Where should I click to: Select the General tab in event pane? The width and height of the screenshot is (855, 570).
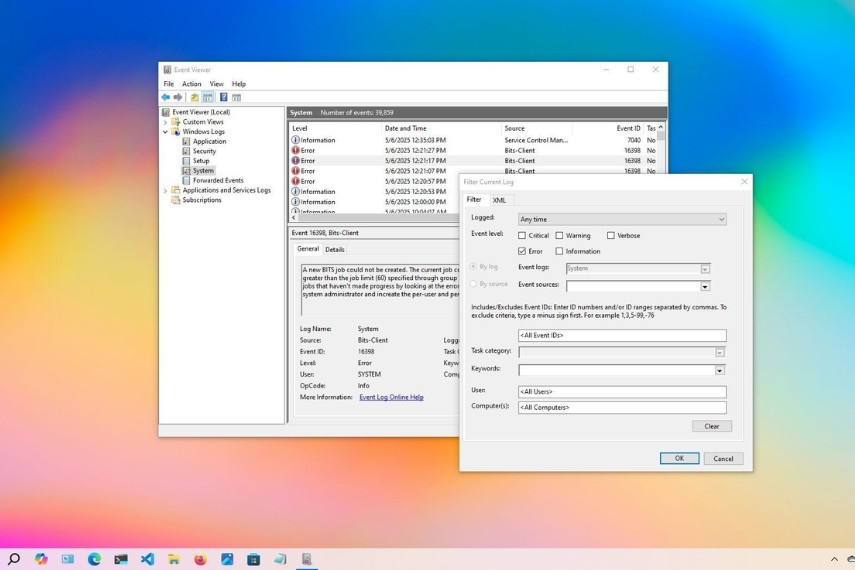[x=308, y=249]
